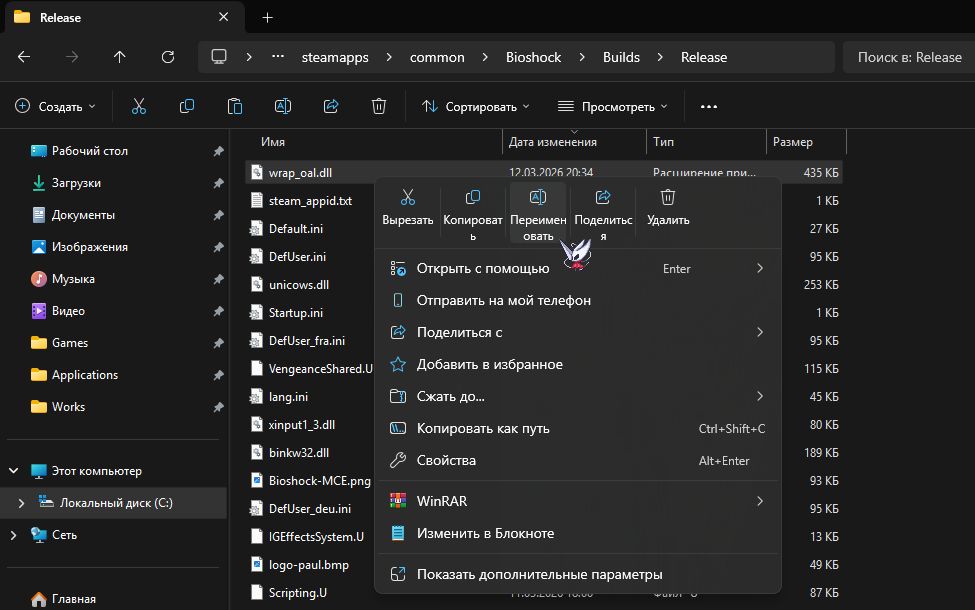Viewport: 975px width, 610px height.
Task: Open the Создать dropdown
Action: (x=56, y=106)
